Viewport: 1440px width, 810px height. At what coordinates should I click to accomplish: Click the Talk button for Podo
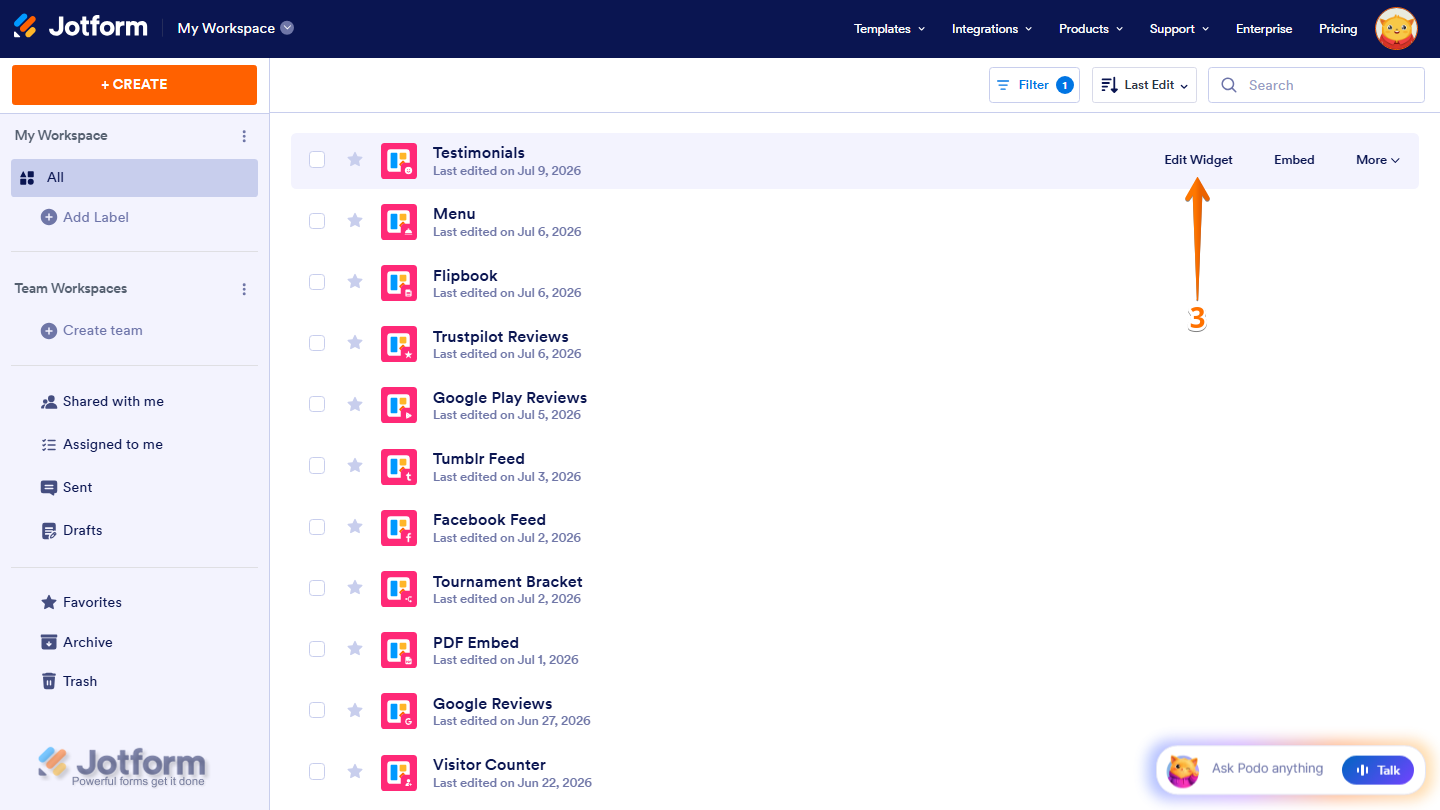click(x=1378, y=770)
